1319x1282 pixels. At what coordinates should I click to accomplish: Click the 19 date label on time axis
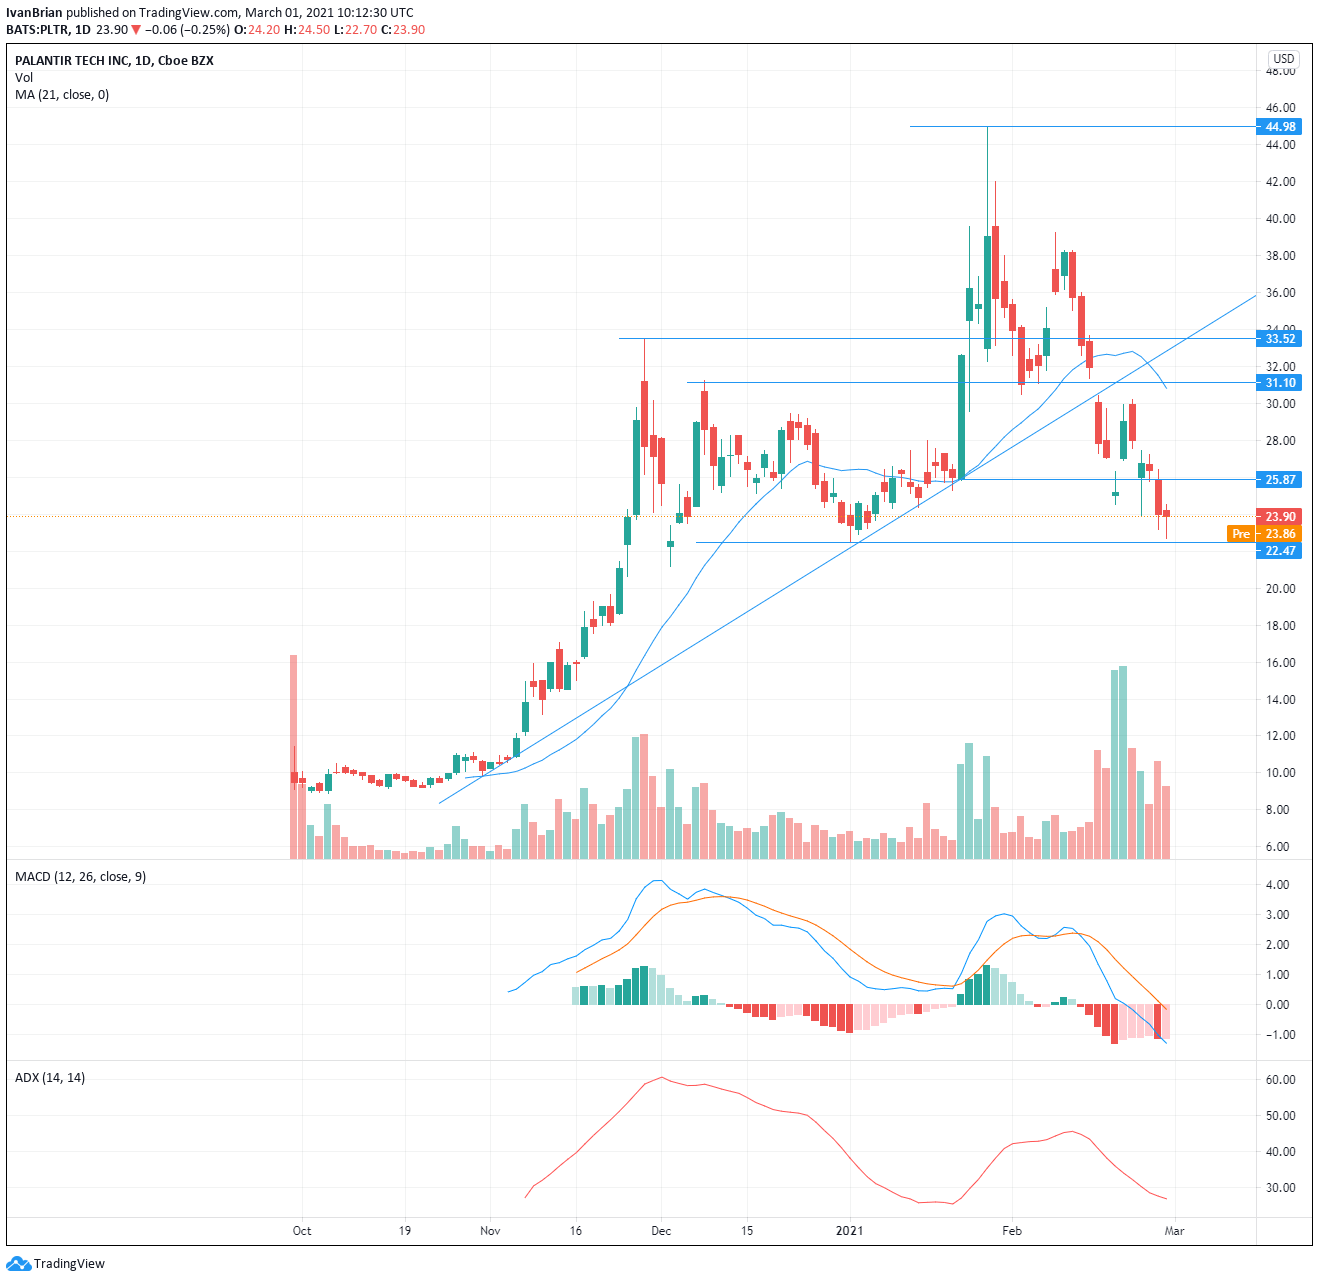tap(404, 1231)
